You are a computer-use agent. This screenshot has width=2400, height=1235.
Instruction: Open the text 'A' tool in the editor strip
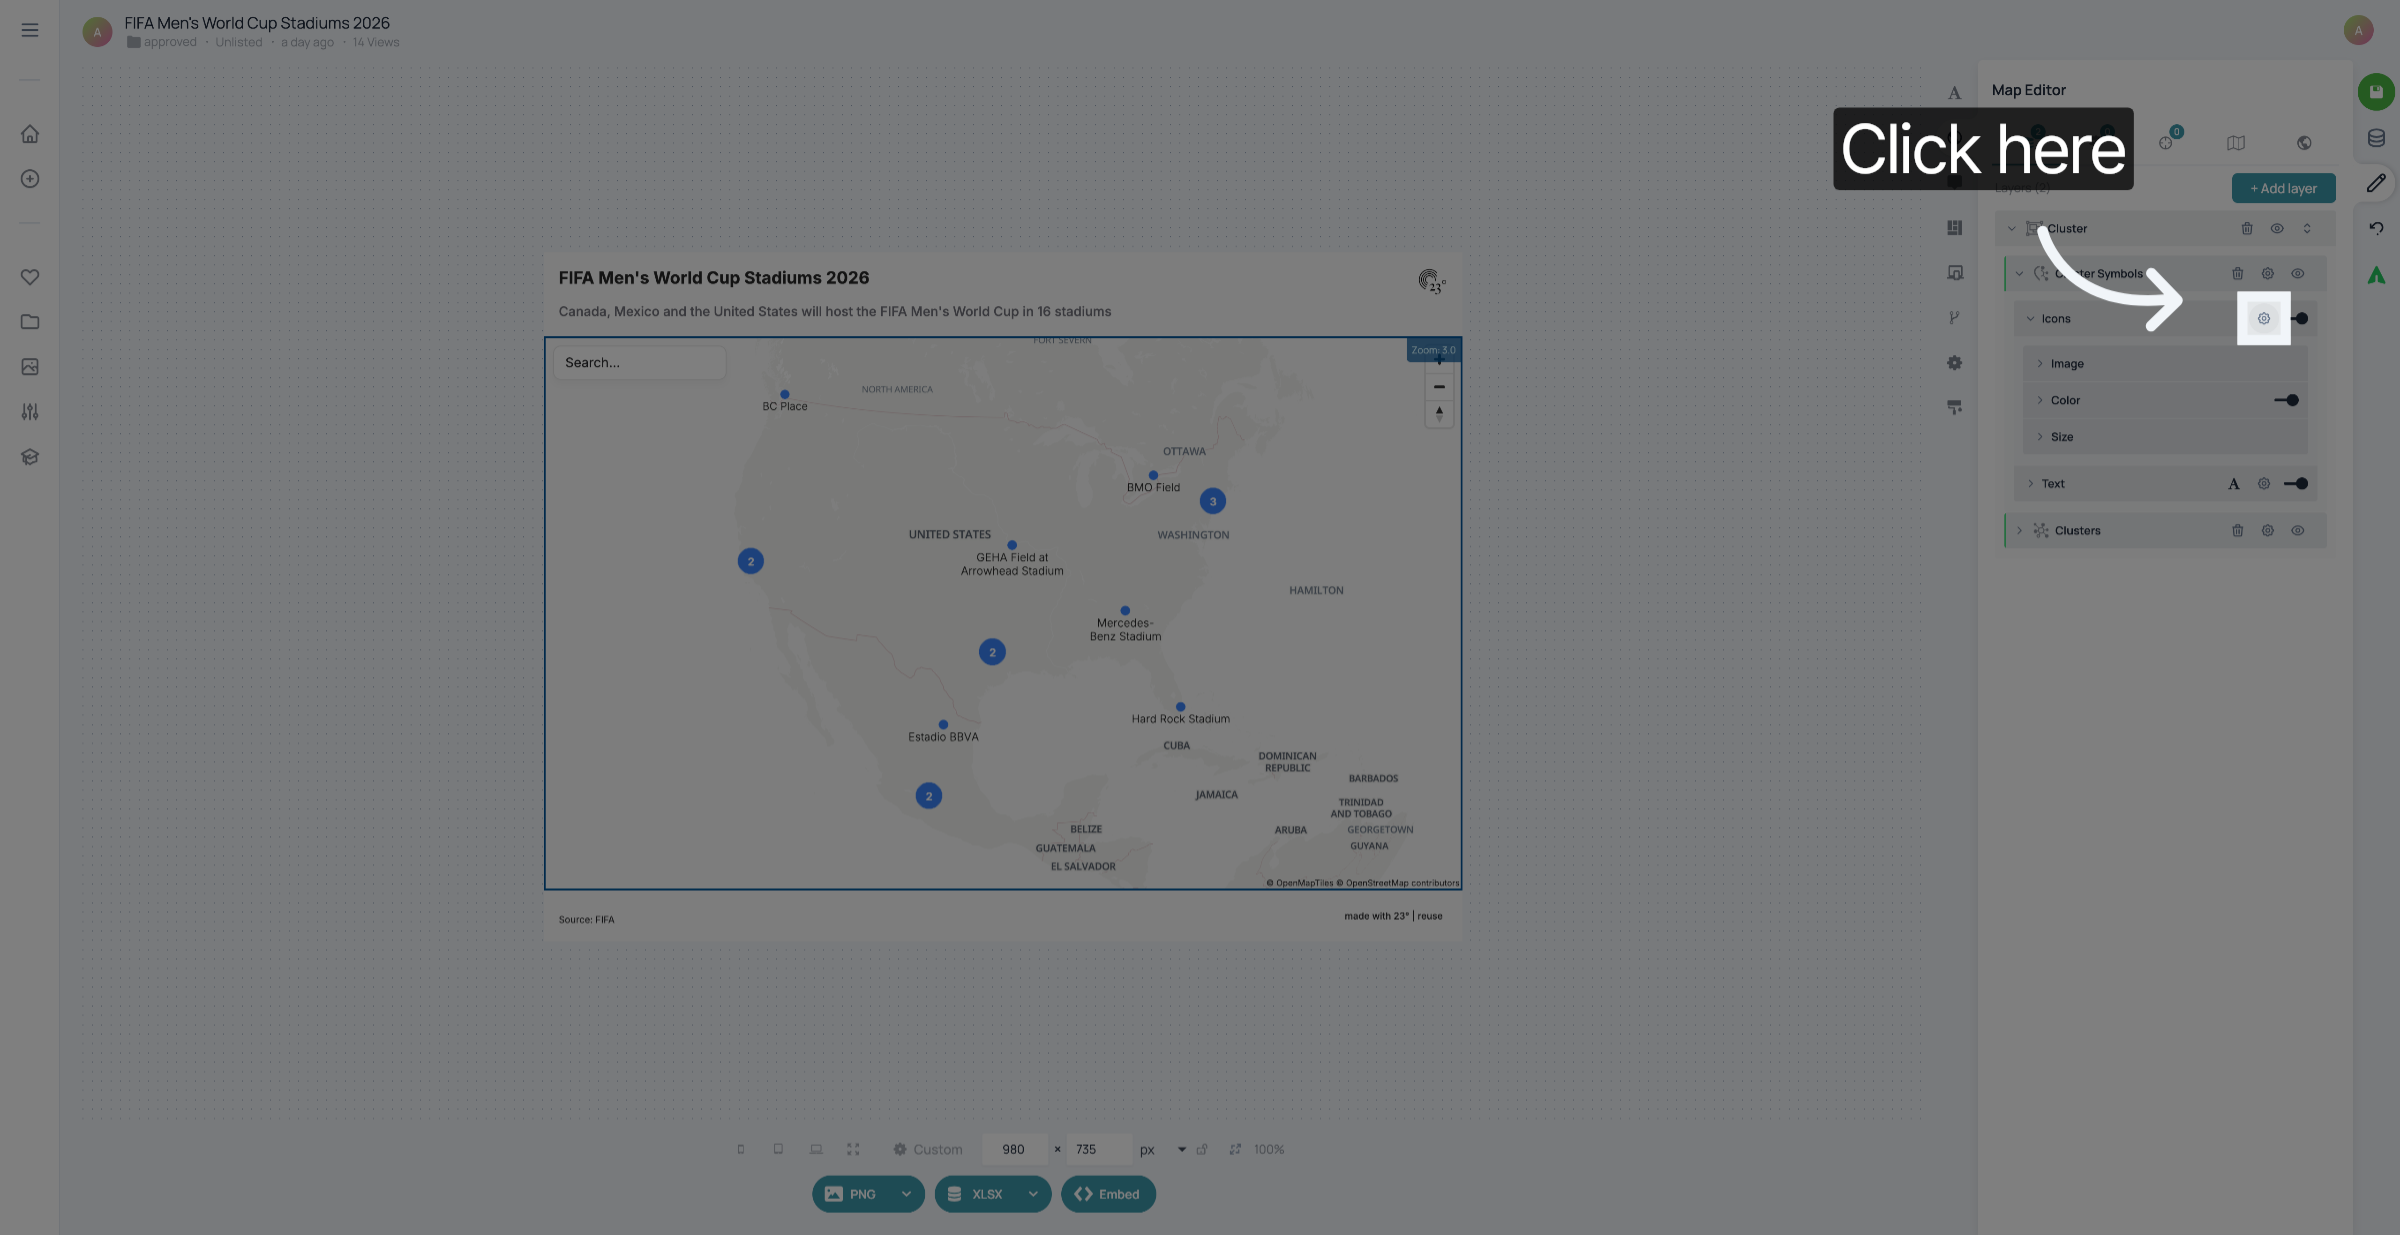click(1954, 93)
